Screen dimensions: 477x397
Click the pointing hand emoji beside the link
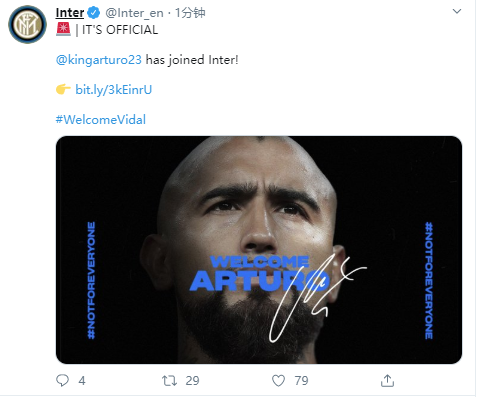click(63, 89)
